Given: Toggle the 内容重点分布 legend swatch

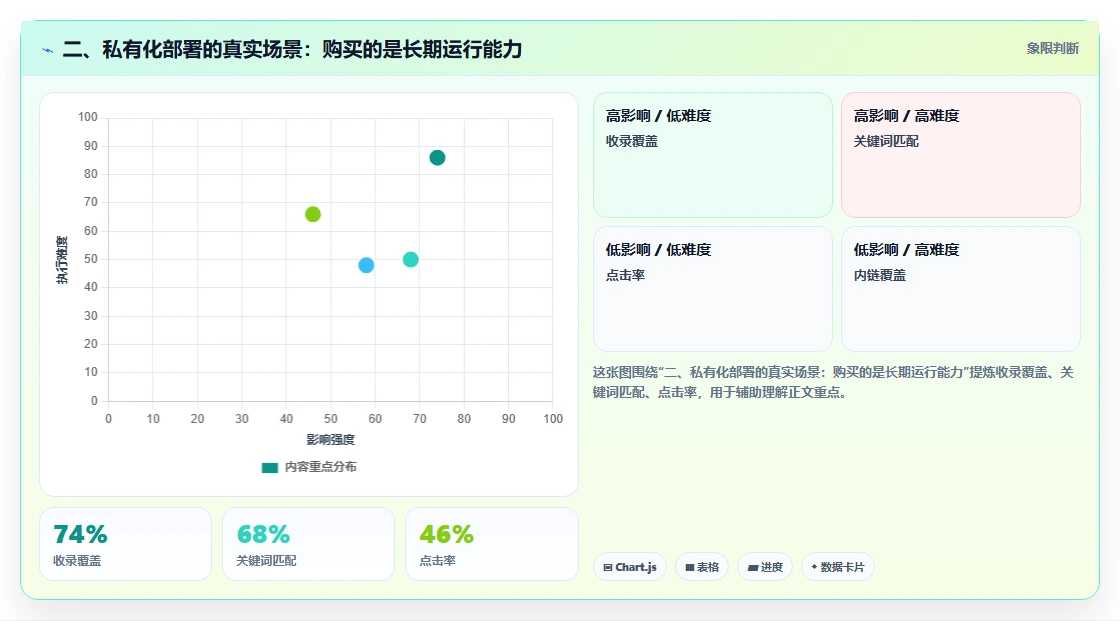Looking at the screenshot, I should pos(269,467).
